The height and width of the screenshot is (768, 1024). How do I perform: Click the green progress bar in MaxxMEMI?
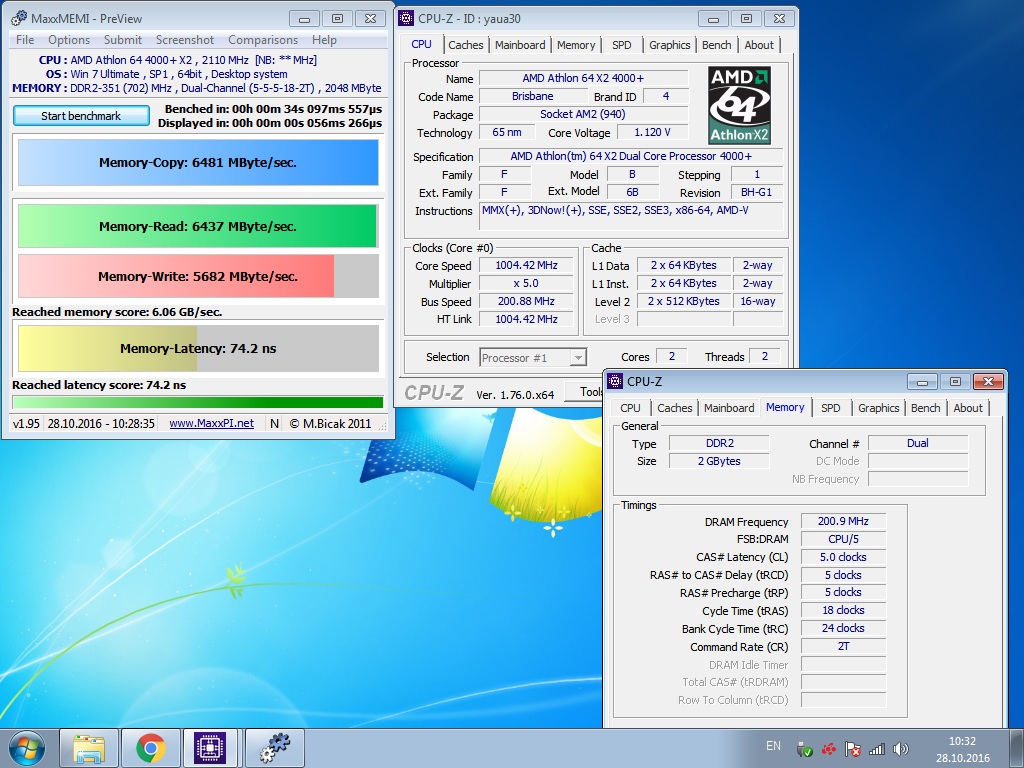click(x=198, y=402)
